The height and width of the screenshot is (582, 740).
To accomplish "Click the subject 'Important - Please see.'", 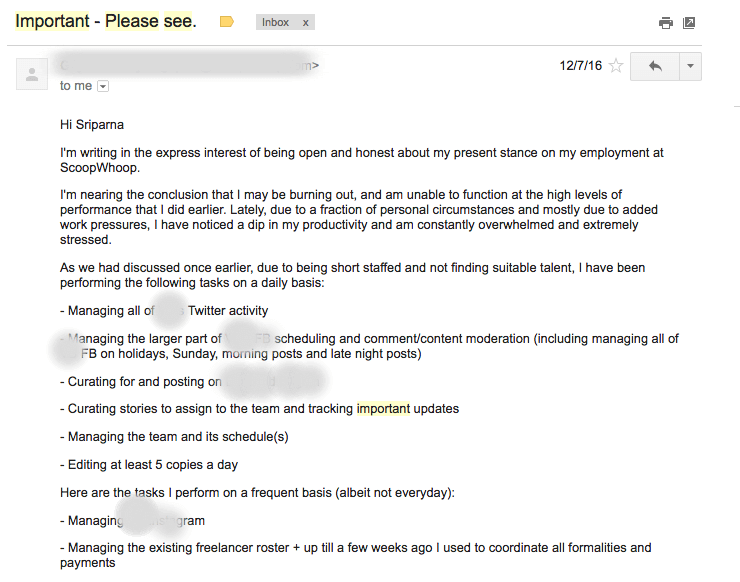I will point(106,21).
